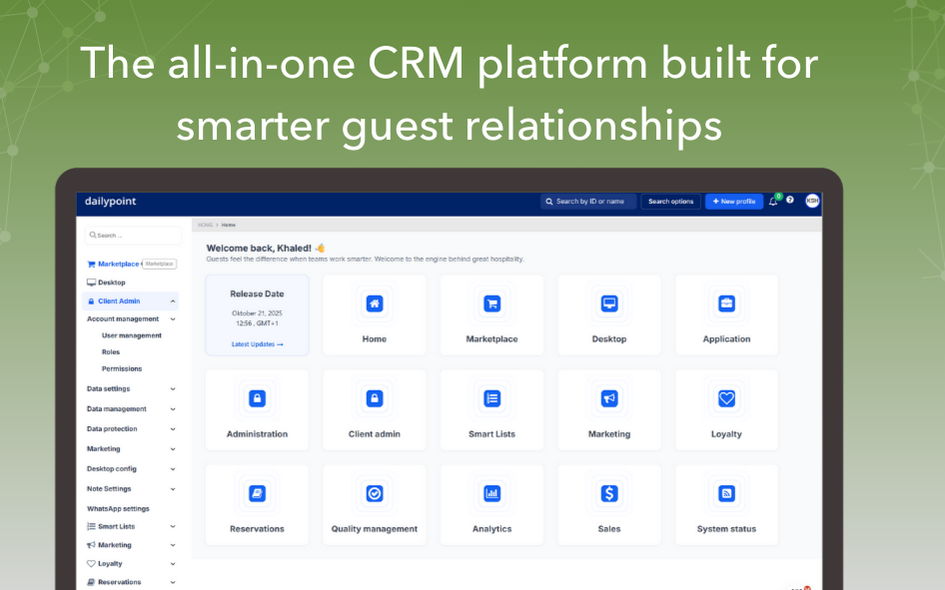This screenshot has width=945, height=590.
Task: Click the Quality management tile label
Action: (374, 529)
